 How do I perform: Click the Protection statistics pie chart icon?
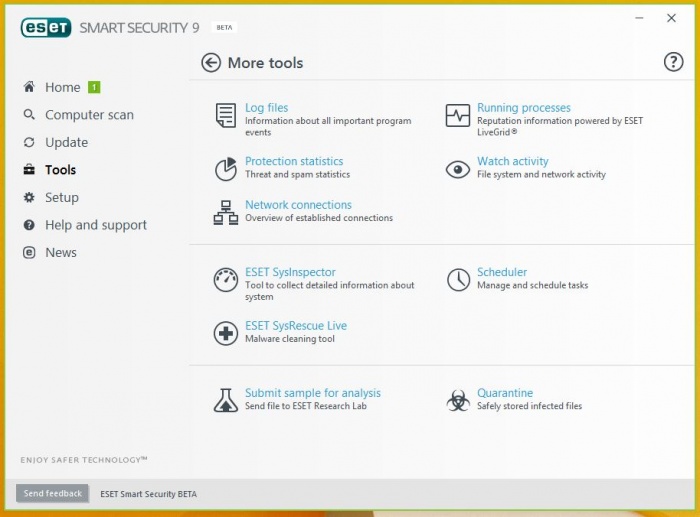click(226, 169)
